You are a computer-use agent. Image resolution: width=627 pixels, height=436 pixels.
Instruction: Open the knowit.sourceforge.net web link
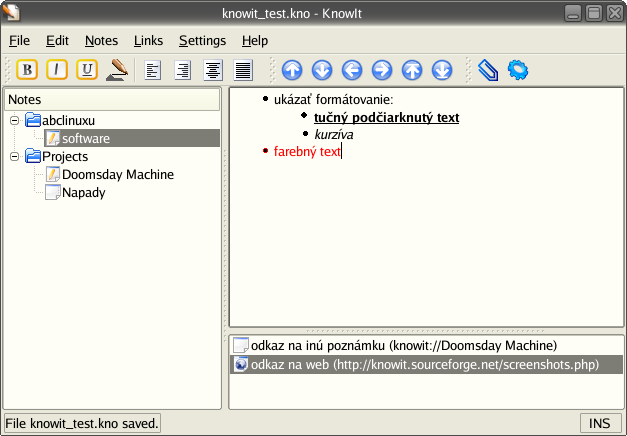426,364
